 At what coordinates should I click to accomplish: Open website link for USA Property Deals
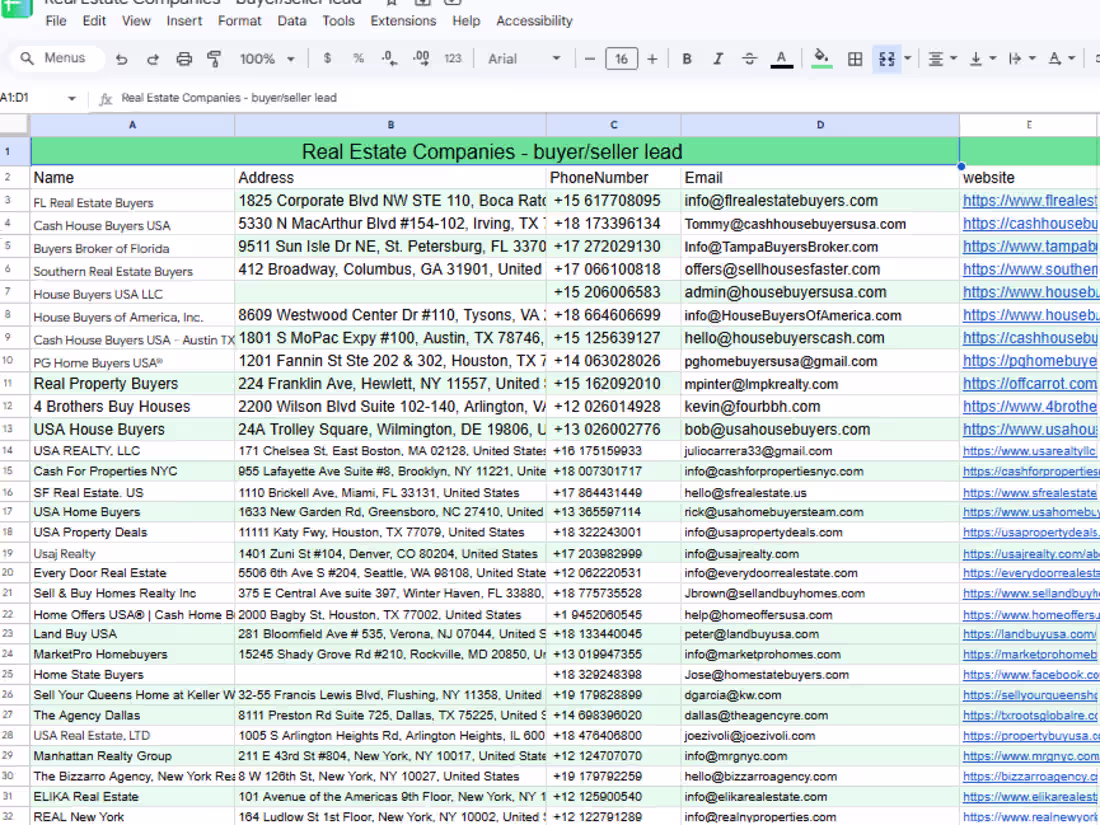tap(1031, 532)
